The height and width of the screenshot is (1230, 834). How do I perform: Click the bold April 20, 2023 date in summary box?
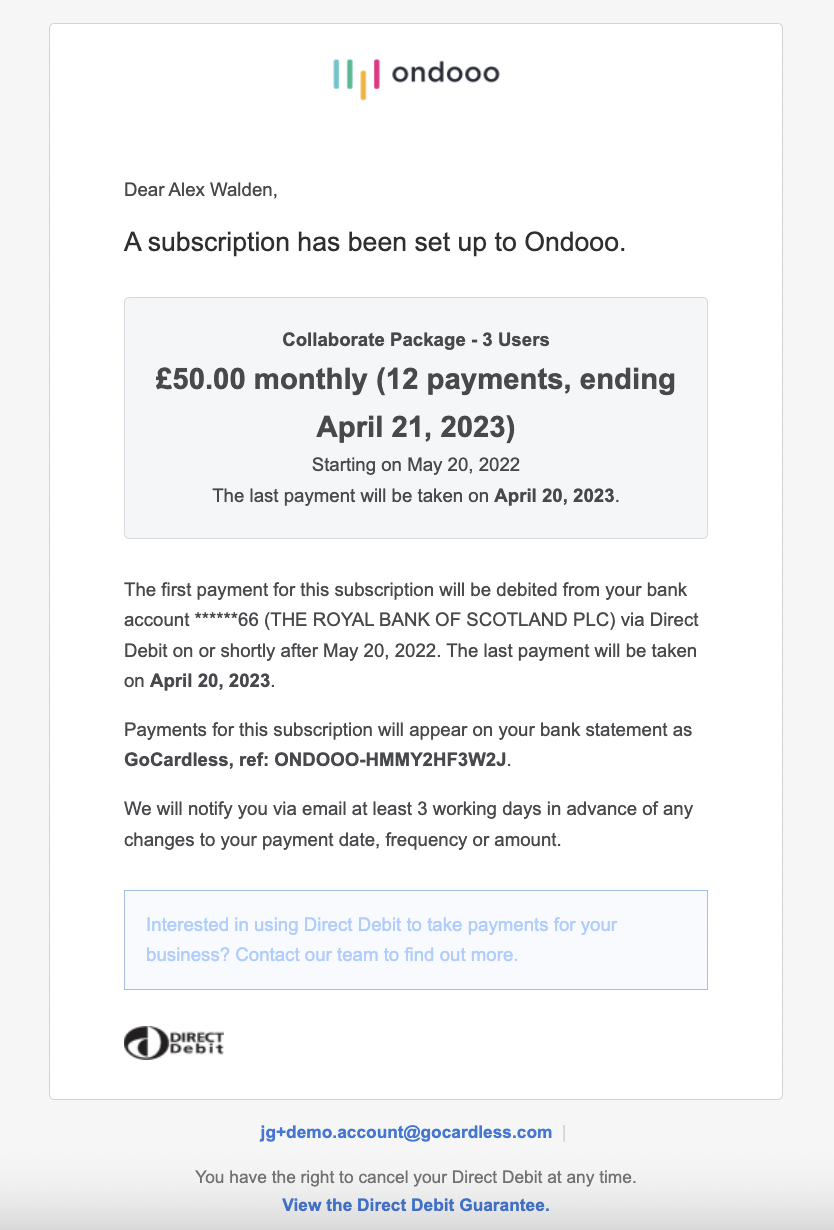[x=556, y=496]
